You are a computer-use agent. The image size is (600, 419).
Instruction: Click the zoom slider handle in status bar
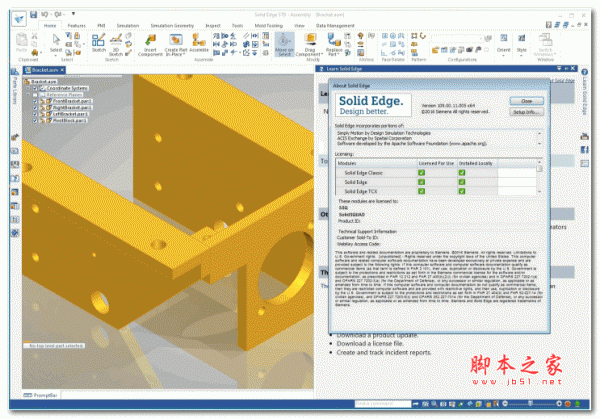[x=530, y=404]
